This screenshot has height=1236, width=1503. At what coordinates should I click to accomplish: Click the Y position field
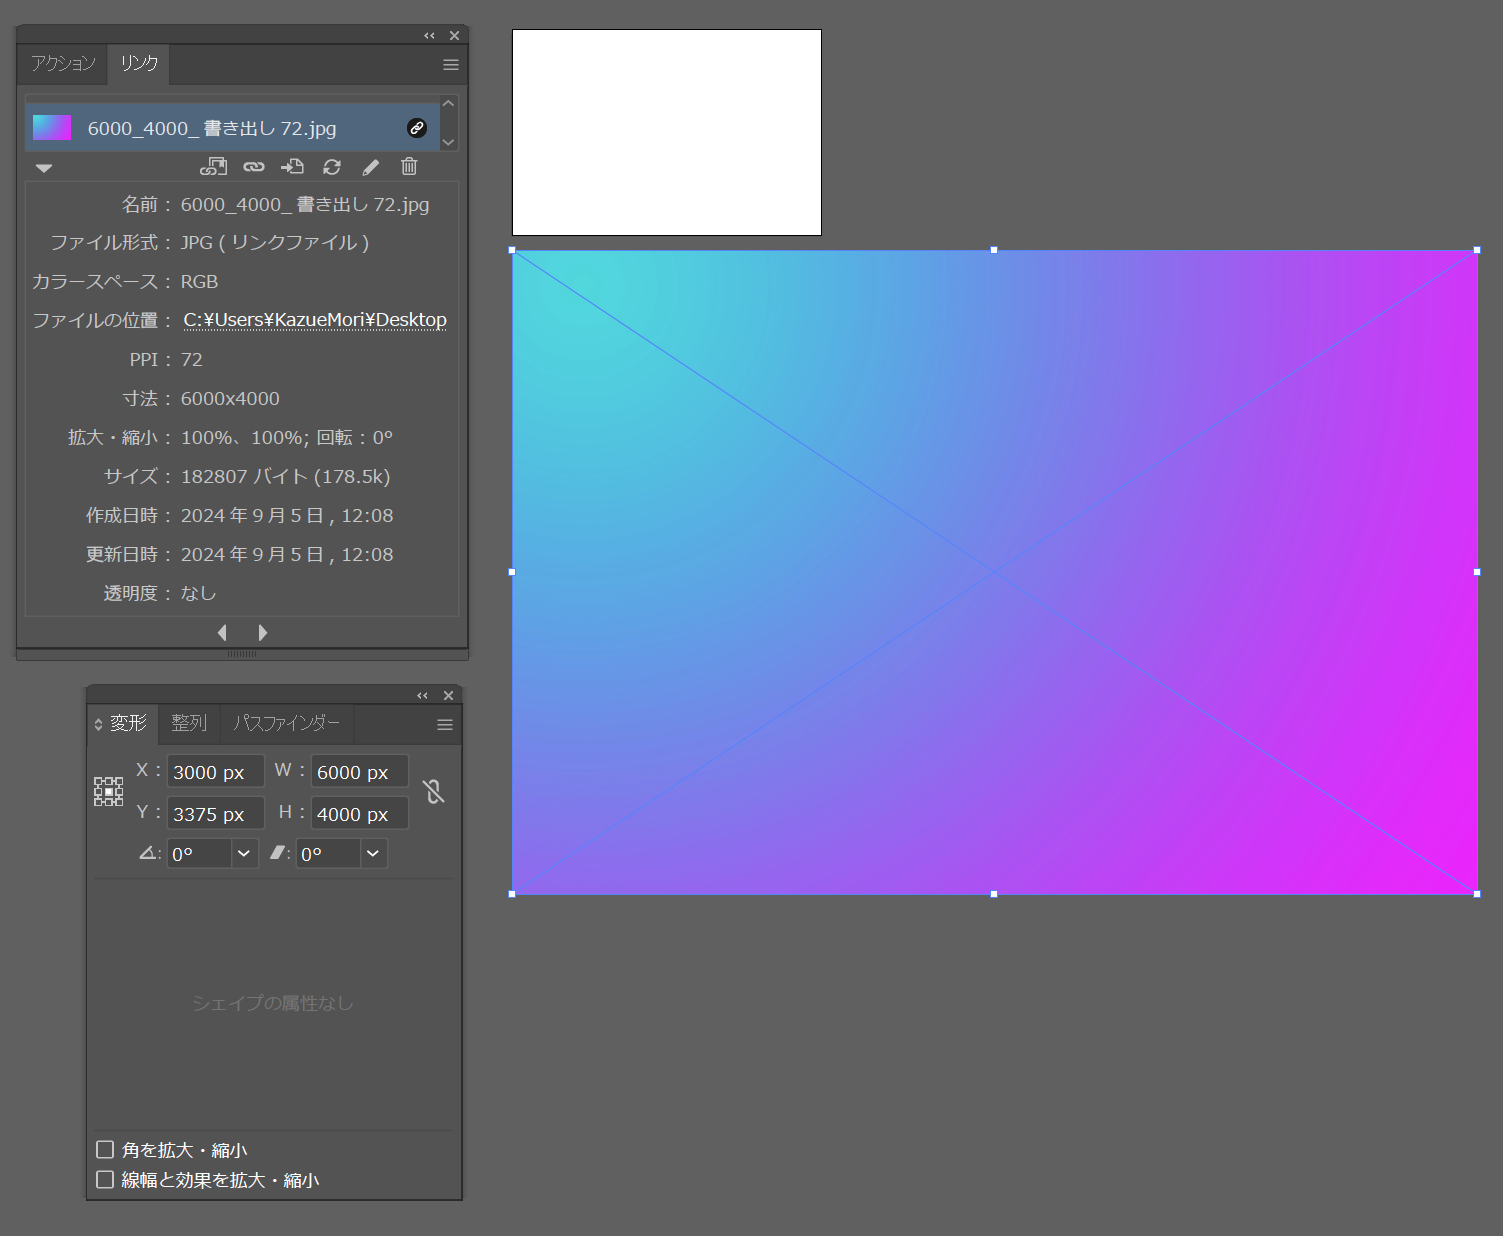coord(215,814)
